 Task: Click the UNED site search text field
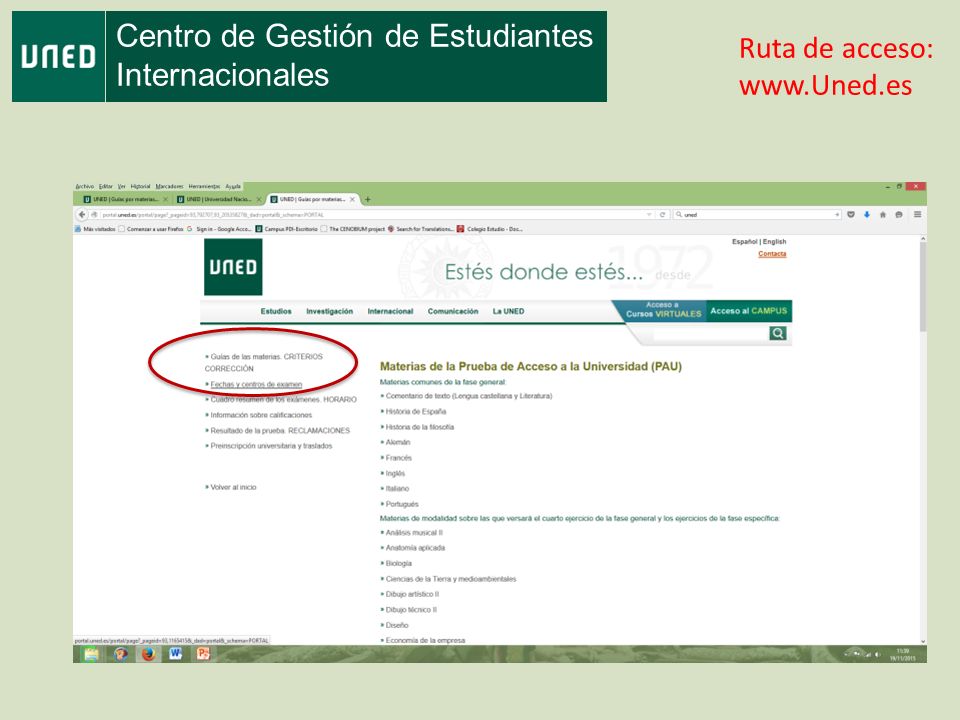click(709, 334)
